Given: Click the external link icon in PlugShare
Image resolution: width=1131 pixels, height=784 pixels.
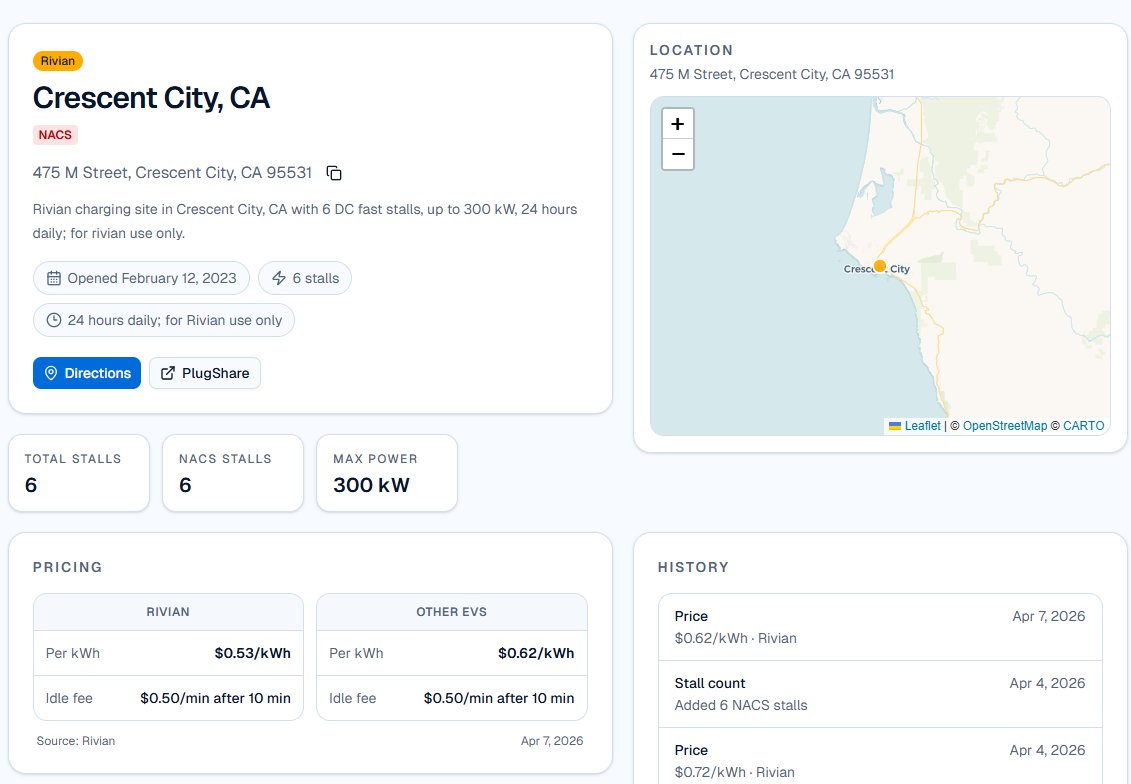Looking at the screenshot, I should [x=167, y=373].
